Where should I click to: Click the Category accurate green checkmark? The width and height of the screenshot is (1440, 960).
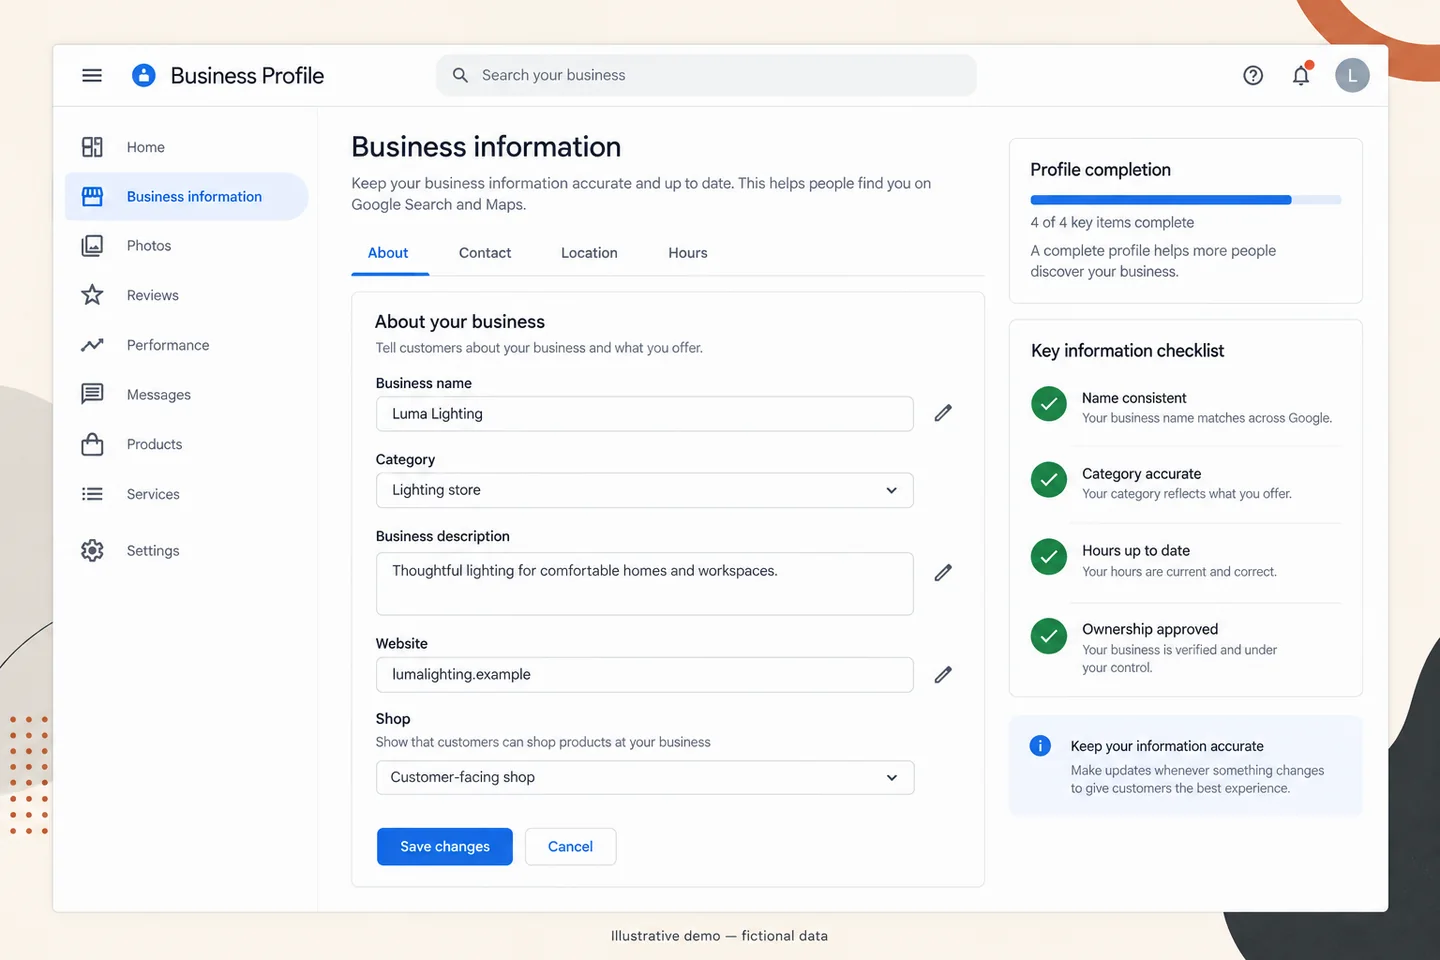(1049, 480)
